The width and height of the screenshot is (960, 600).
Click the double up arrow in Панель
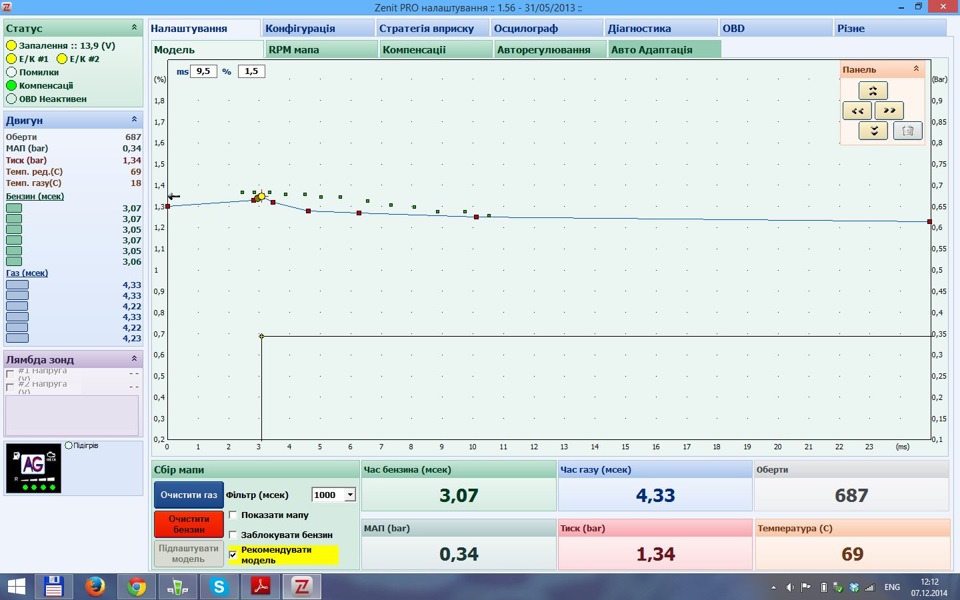click(872, 91)
